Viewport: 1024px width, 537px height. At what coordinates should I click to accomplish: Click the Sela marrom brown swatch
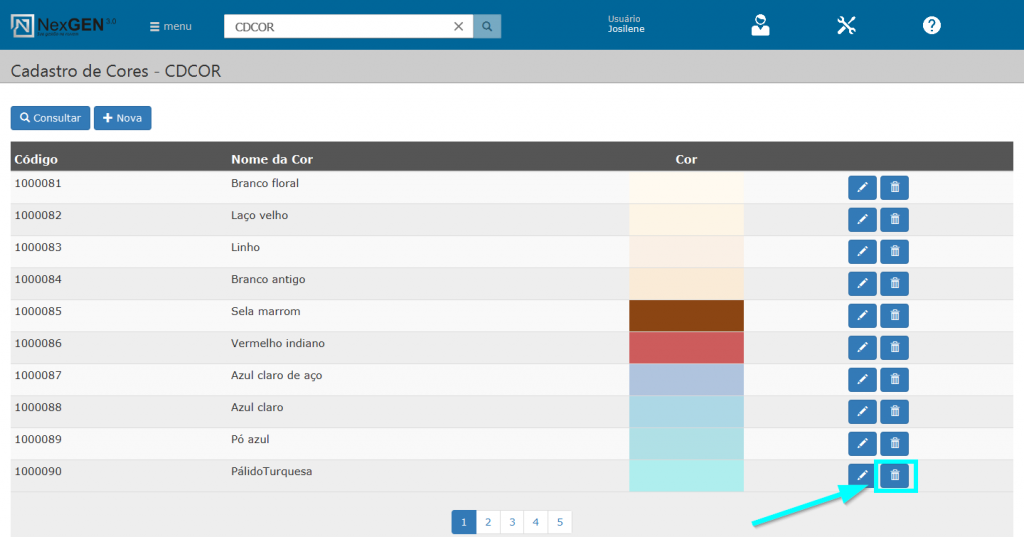point(686,315)
